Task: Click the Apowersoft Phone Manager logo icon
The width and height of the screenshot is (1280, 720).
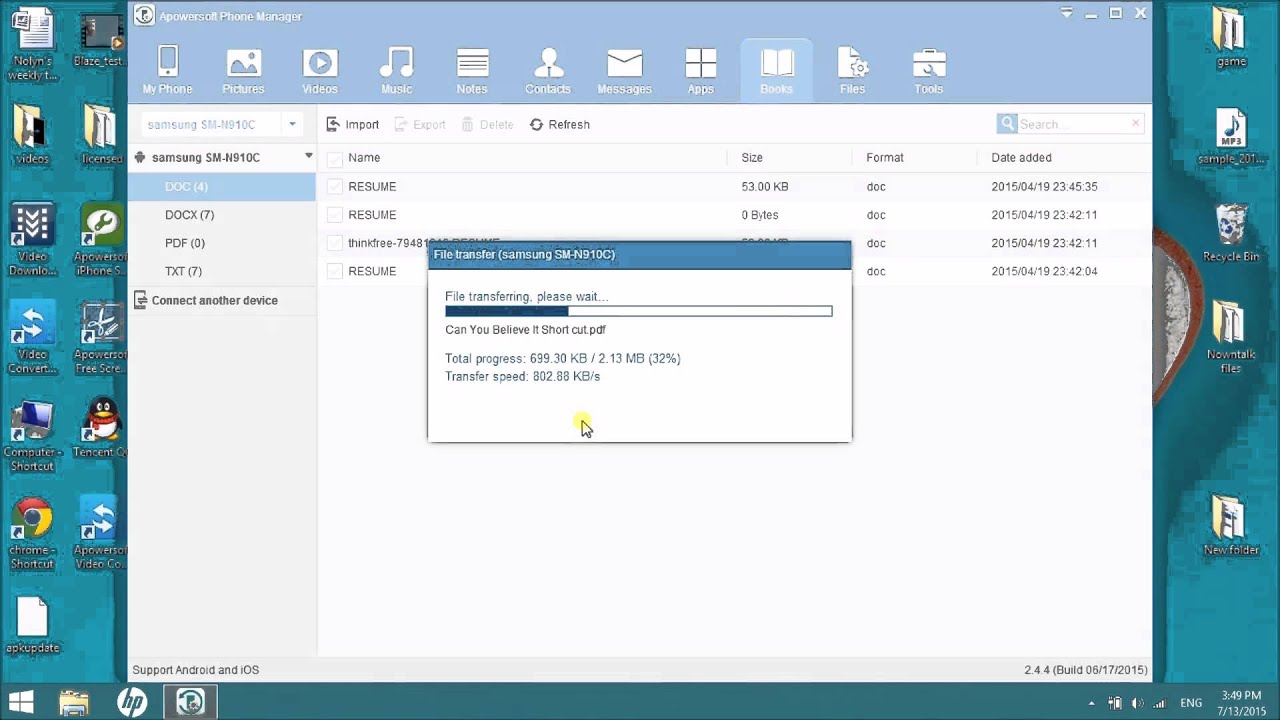Action: (x=145, y=16)
